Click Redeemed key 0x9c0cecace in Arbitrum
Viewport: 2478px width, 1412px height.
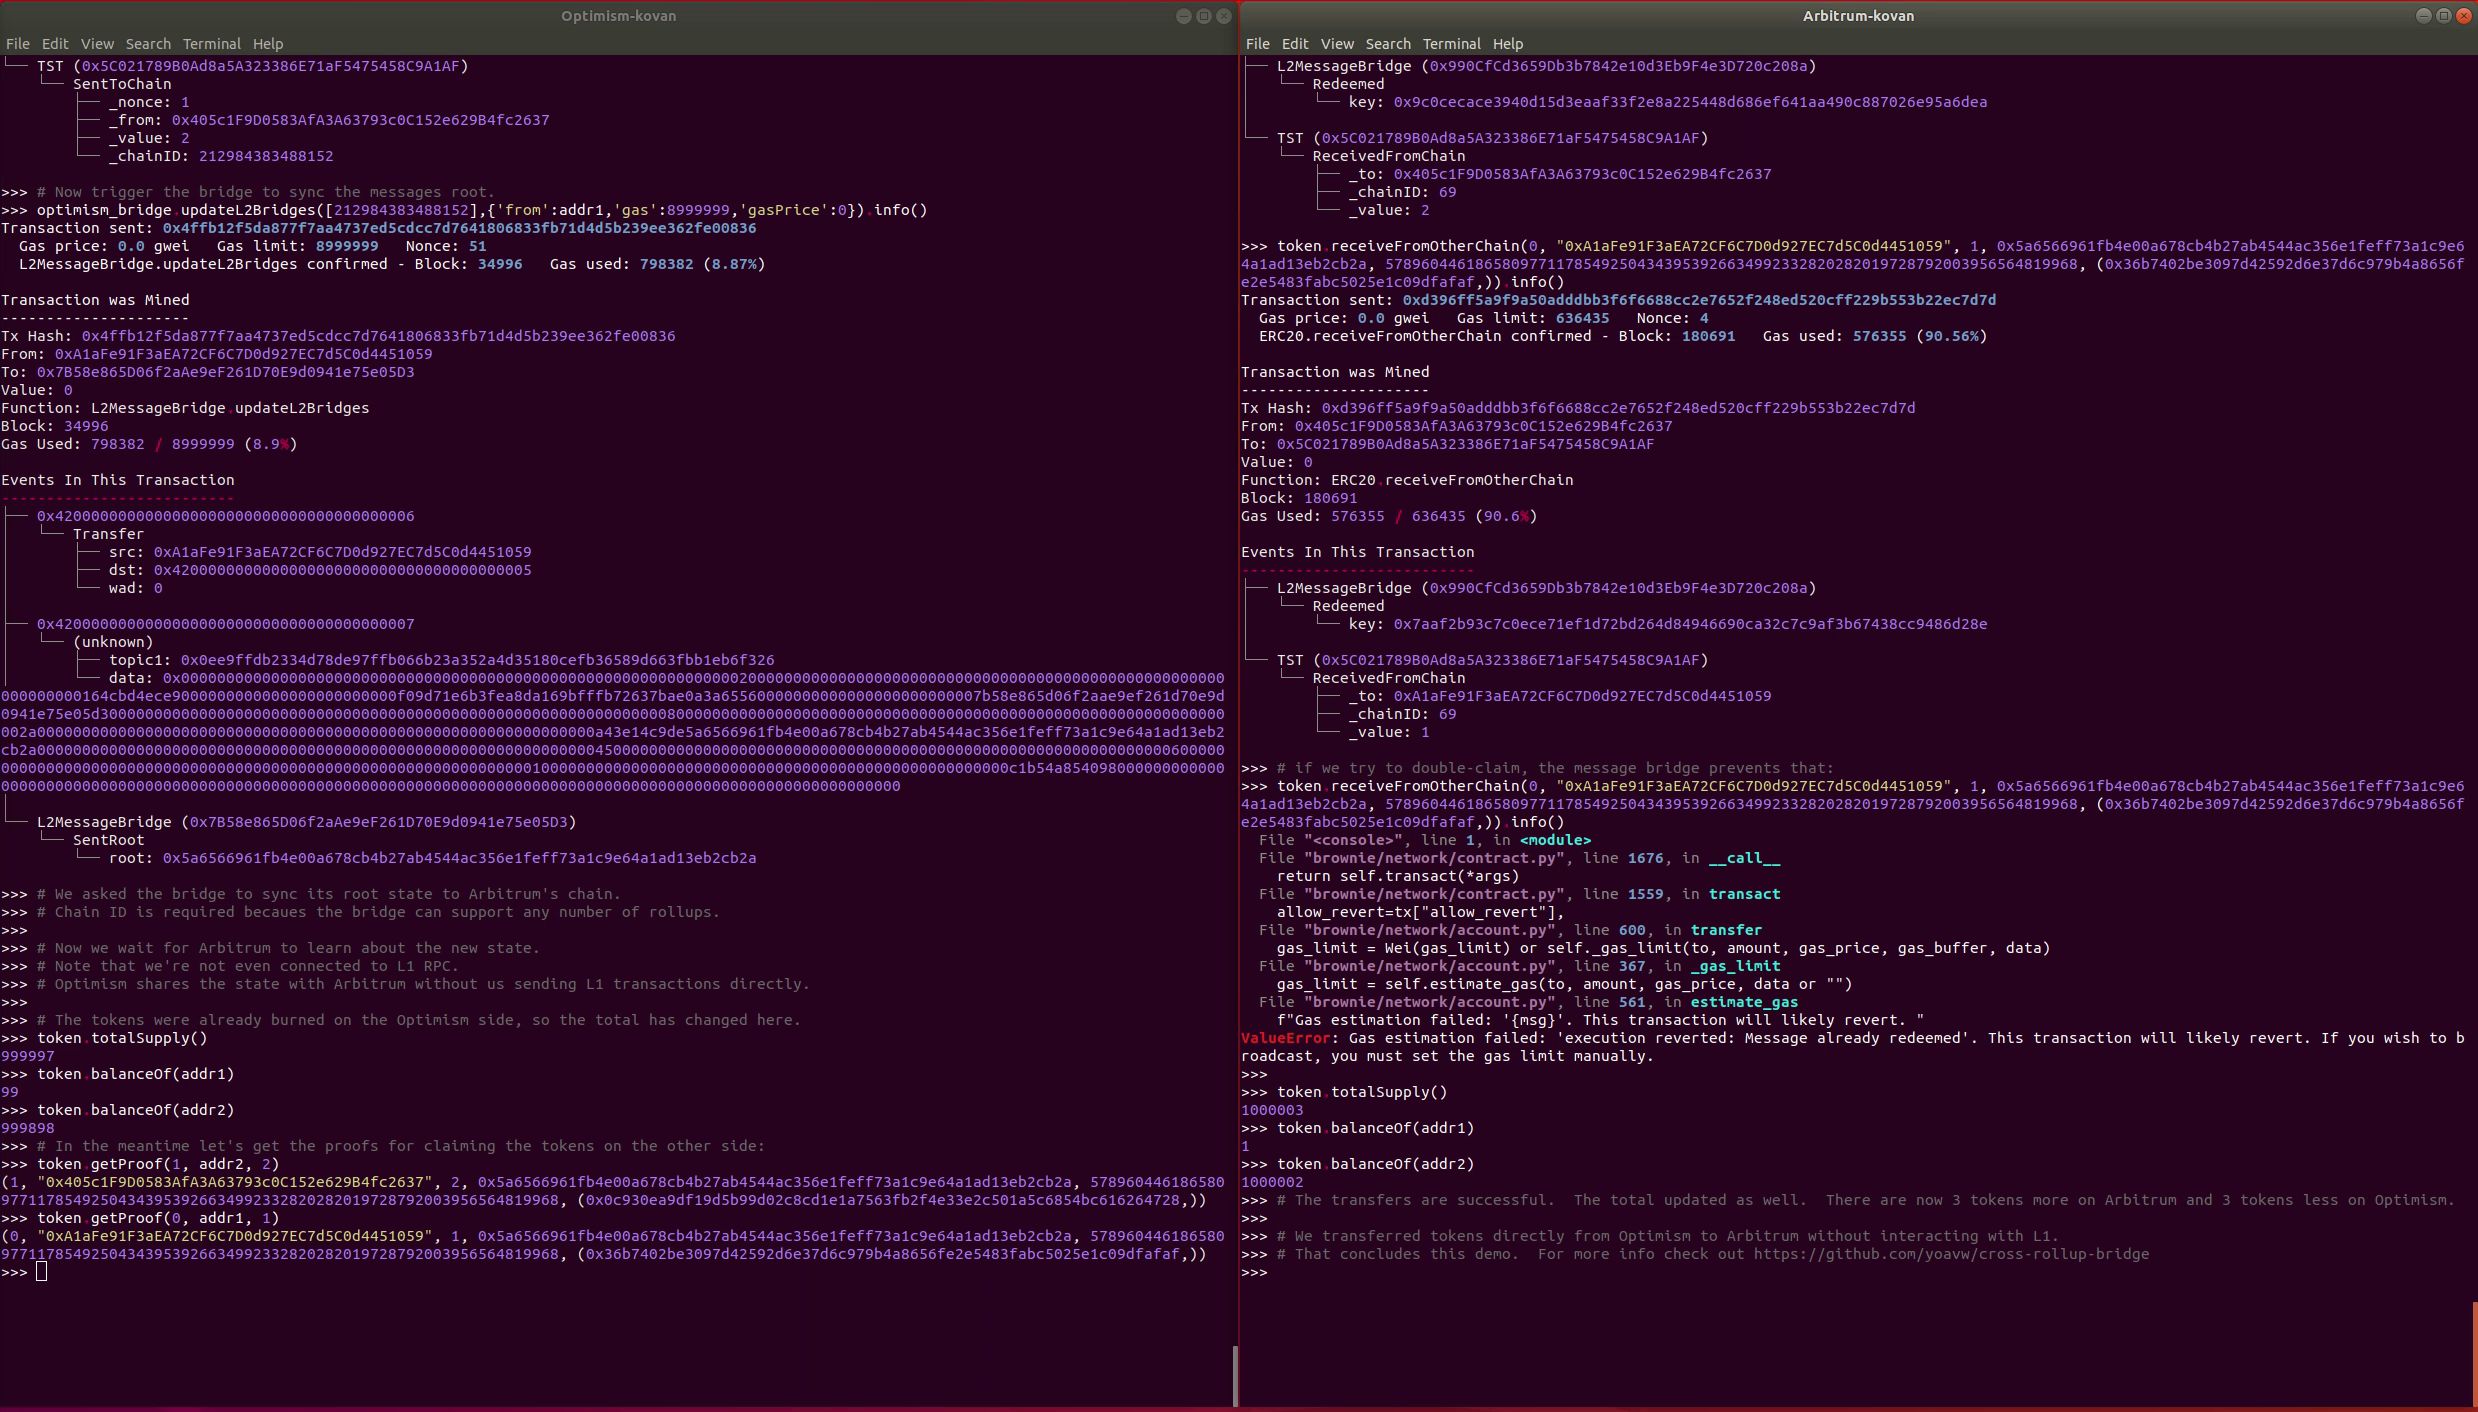click(1690, 102)
